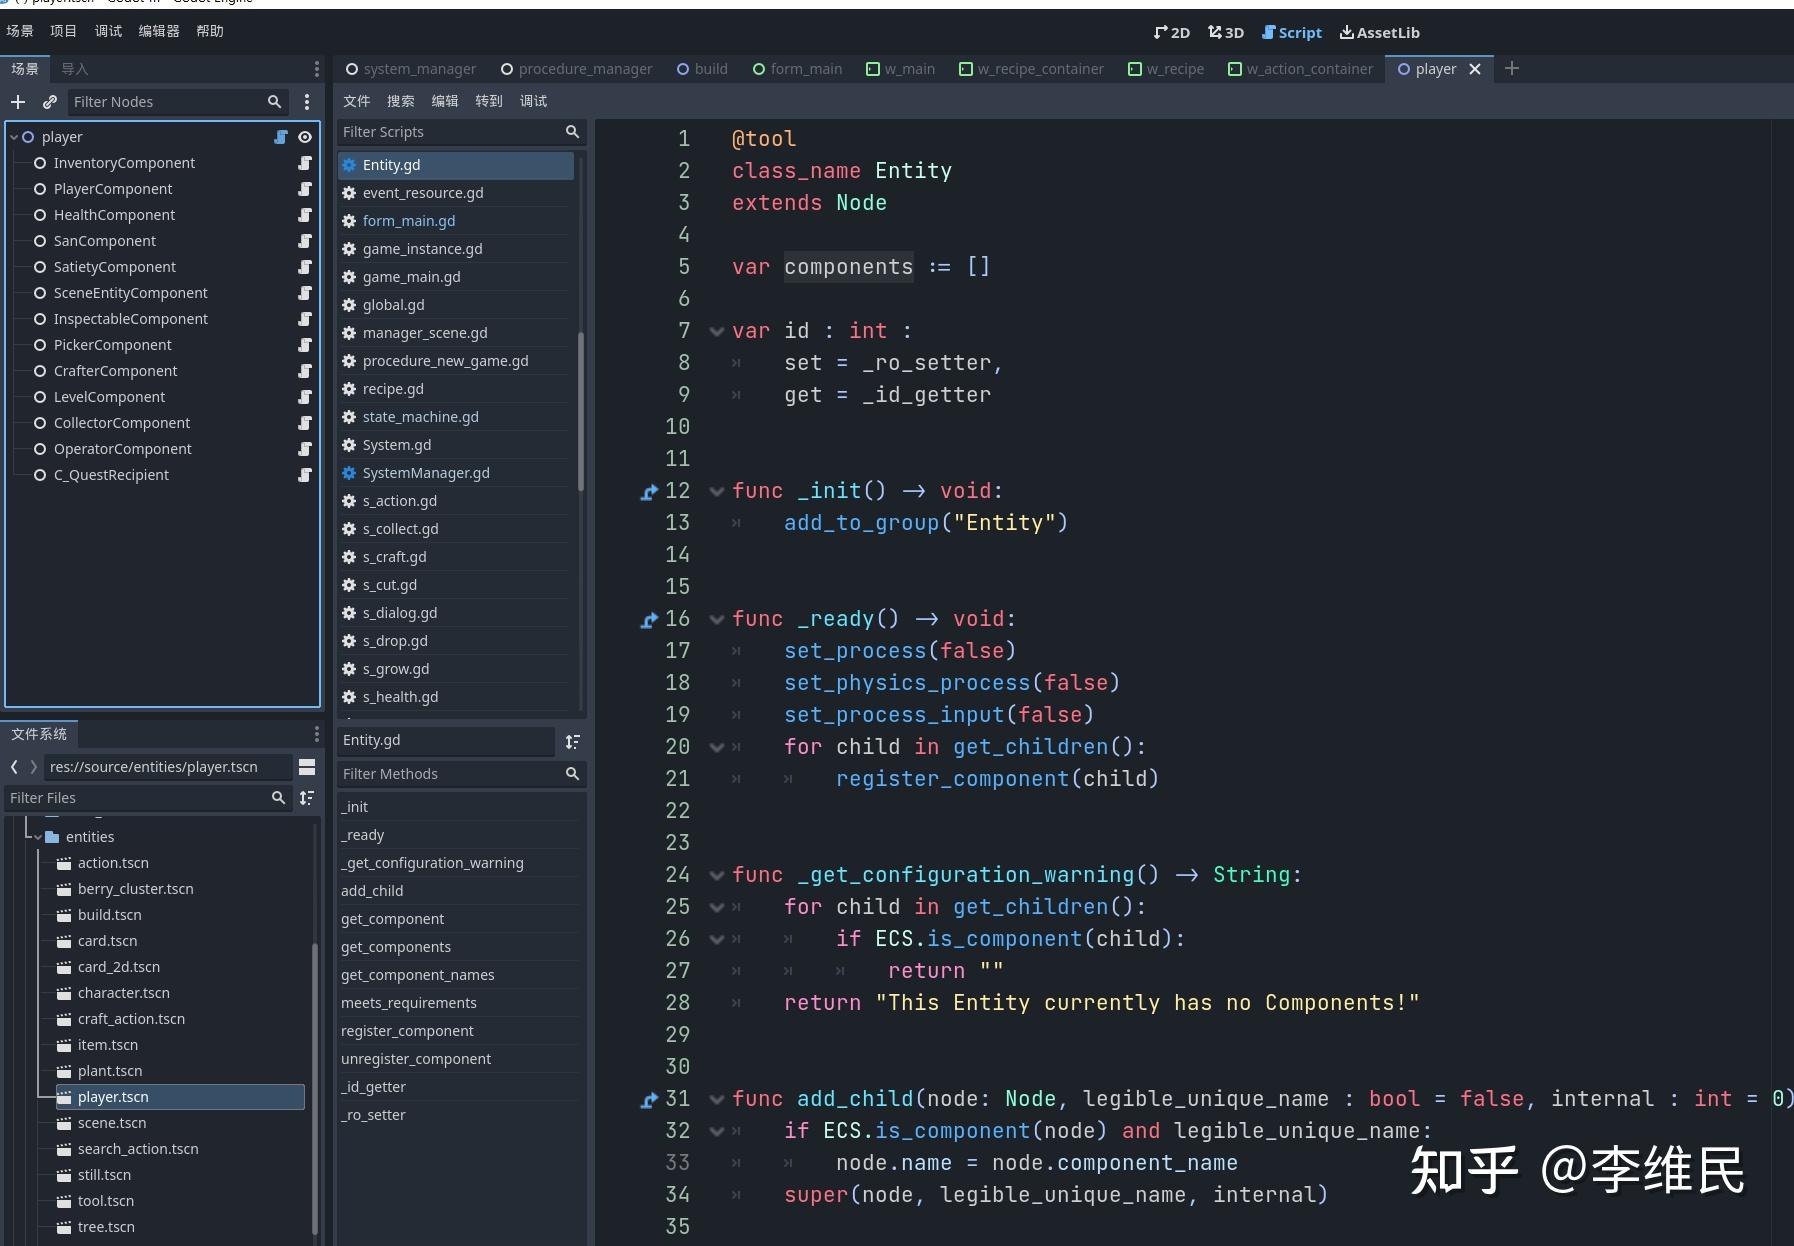Instantiate a child scene from the Scene dock toolbar
1794x1246 pixels.
pos(50,101)
